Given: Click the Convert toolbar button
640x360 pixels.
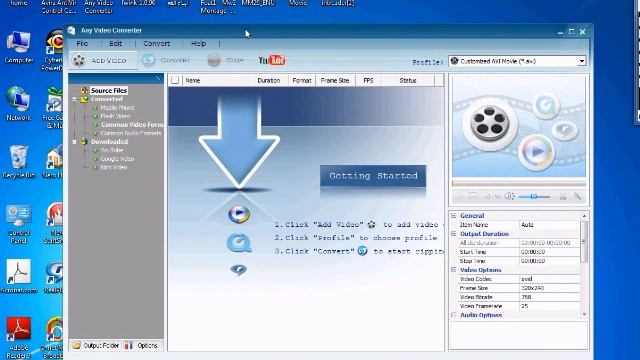Looking at the screenshot, I should (166, 60).
